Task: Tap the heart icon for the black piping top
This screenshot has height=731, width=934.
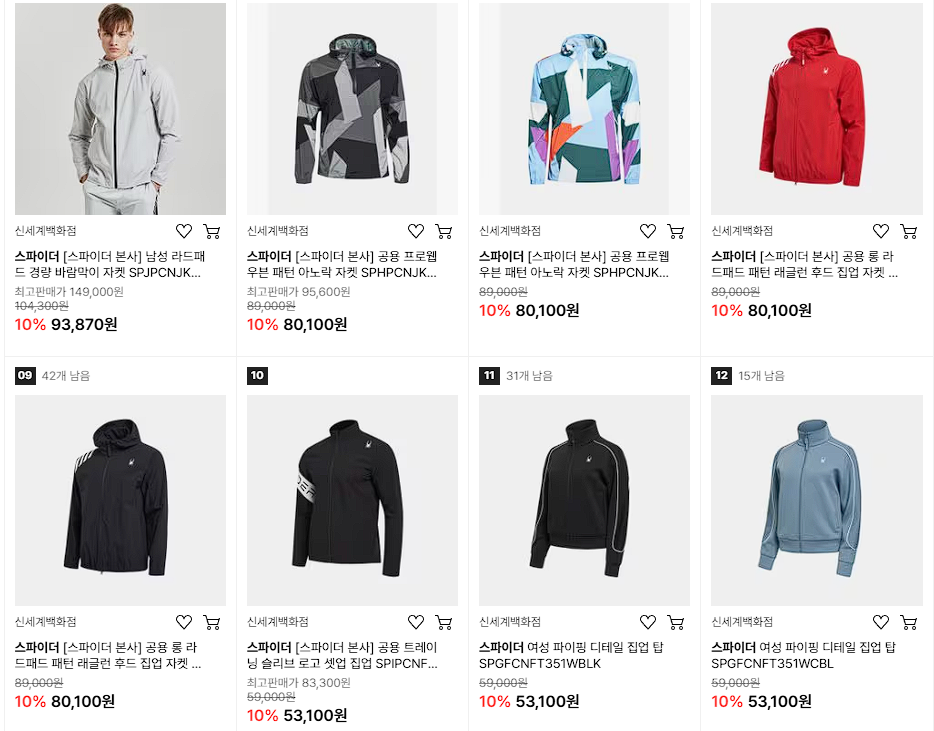Action: (648, 622)
